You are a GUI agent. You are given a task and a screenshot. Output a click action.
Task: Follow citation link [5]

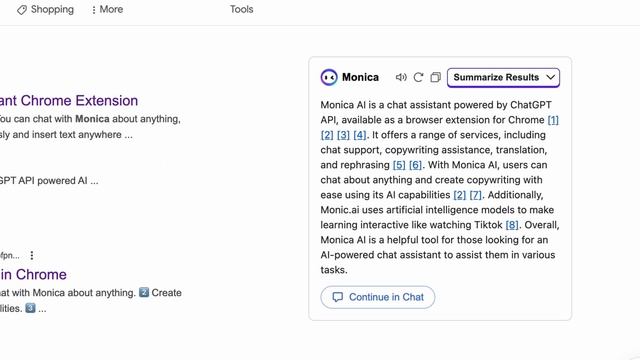[x=399, y=165]
